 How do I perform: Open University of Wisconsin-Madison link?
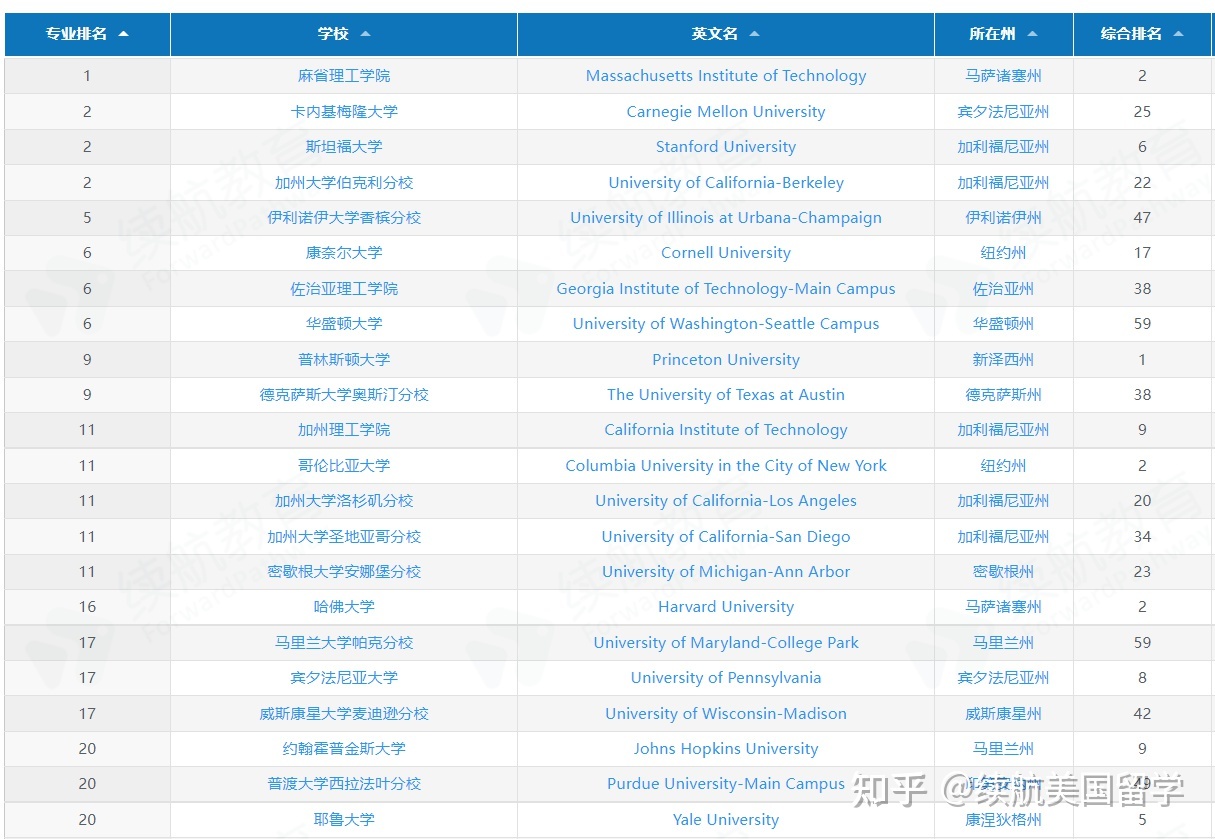726,714
